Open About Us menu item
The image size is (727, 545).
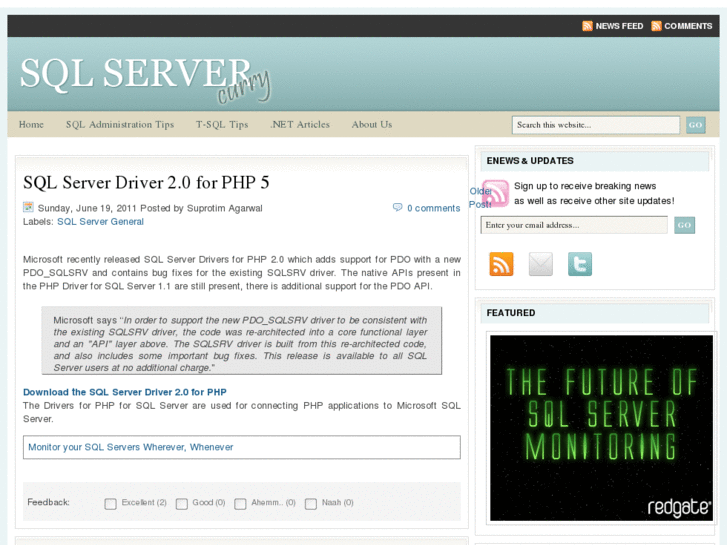371,124
